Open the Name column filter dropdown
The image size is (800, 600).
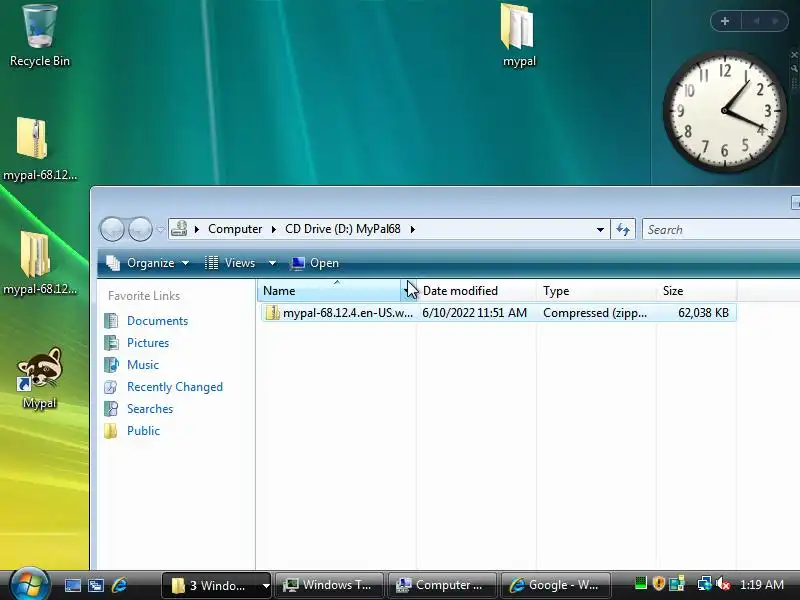(409, 291)
